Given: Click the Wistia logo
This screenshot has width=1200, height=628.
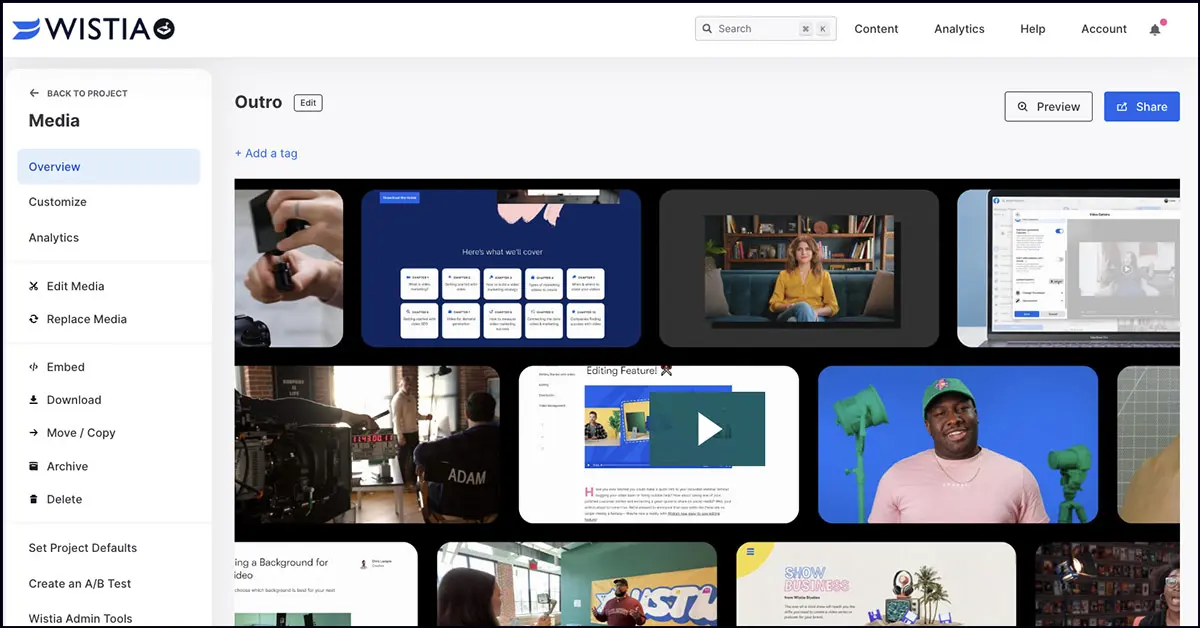Looking at the screenshot, I should click(93, 29).
